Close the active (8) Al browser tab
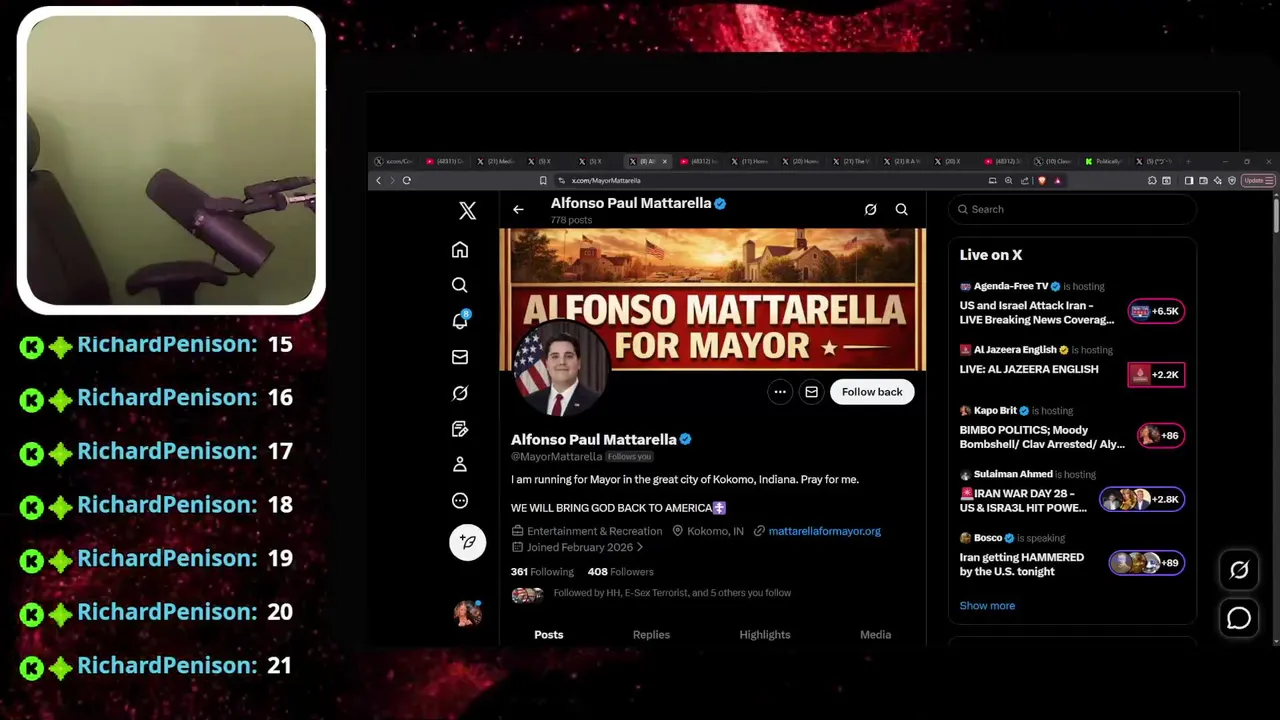The image size is (1280, 720). pyautogui.click(x=664, y=161)
